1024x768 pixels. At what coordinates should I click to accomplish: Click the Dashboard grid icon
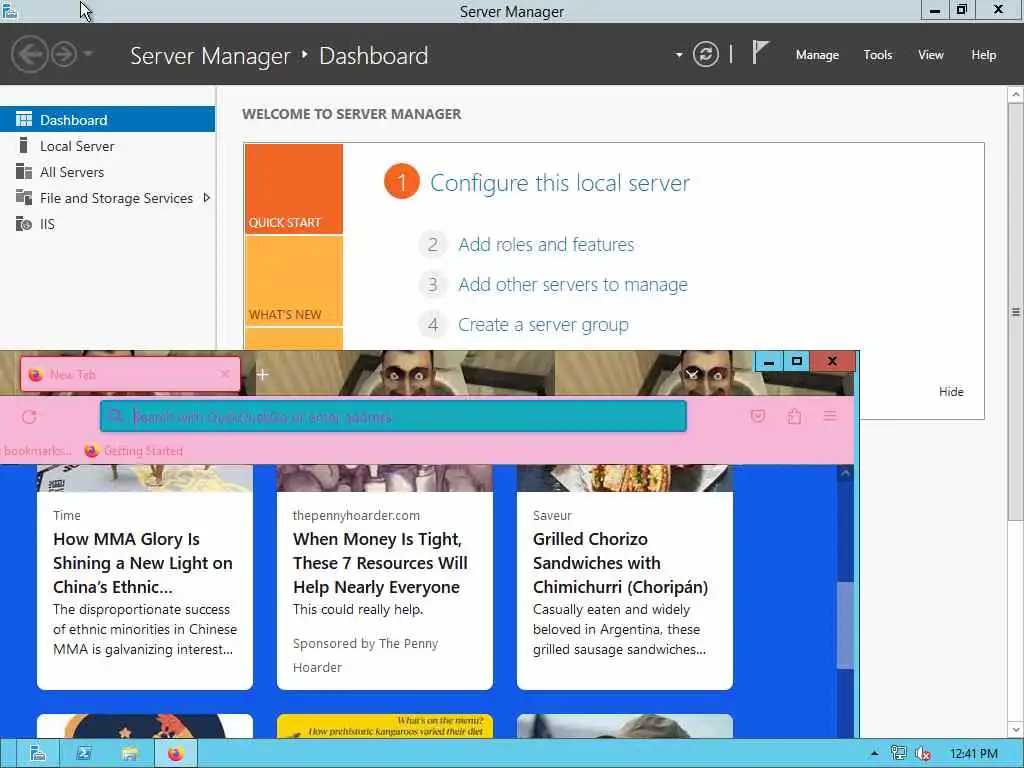24,119
